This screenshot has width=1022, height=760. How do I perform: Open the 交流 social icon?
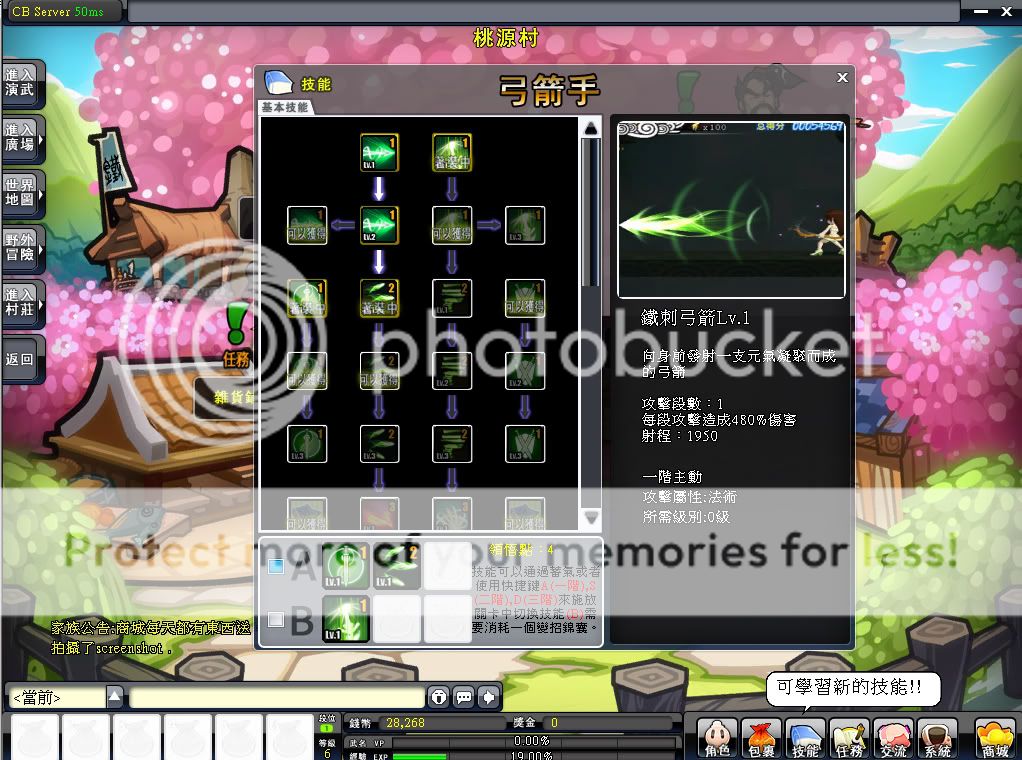click(x=893, y=738)
